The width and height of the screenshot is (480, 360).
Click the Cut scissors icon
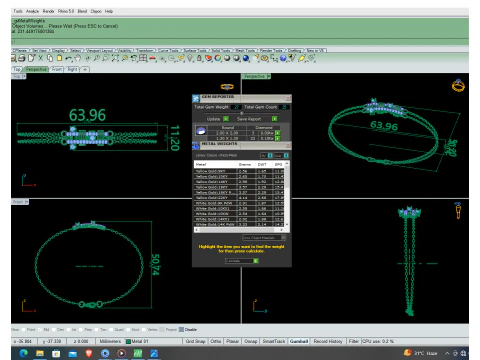(40, 58)
